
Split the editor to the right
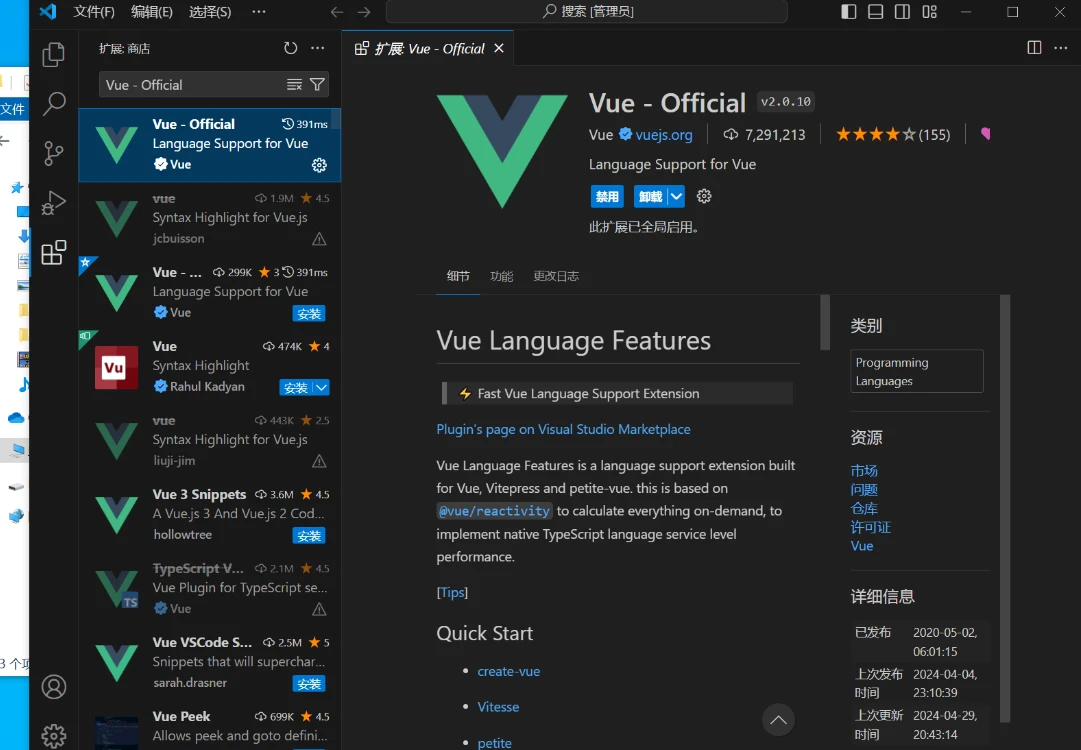1034,48
